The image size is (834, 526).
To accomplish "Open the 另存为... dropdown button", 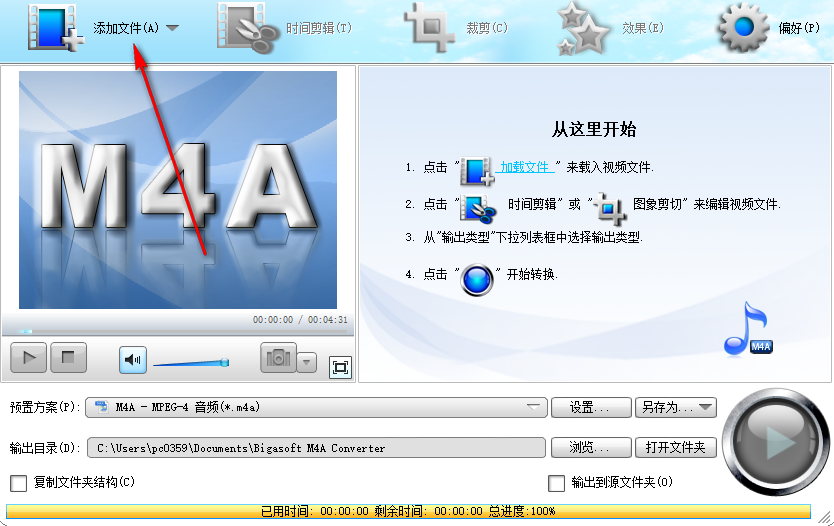I will point(675,408).
